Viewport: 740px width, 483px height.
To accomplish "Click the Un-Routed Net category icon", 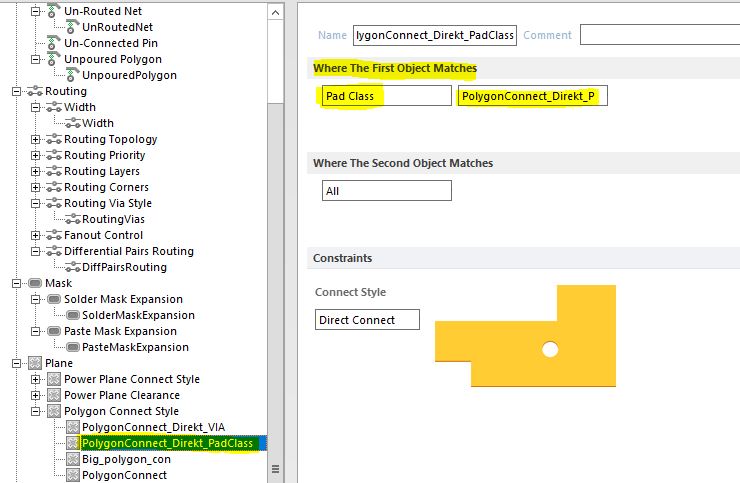I will coord(53,11).
